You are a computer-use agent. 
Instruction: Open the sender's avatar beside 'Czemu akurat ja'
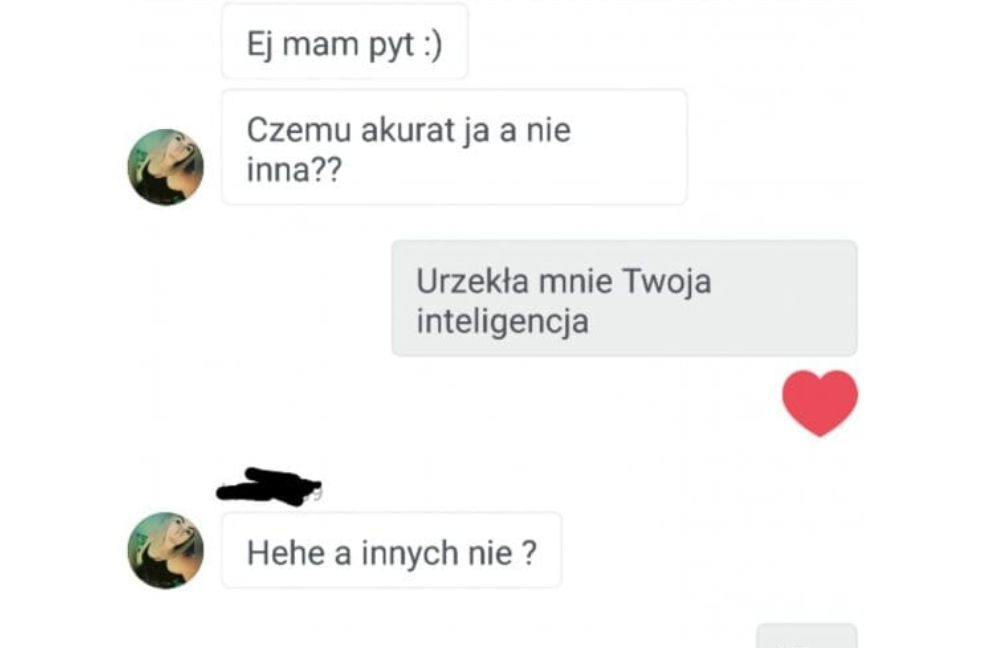coord(166,167)
